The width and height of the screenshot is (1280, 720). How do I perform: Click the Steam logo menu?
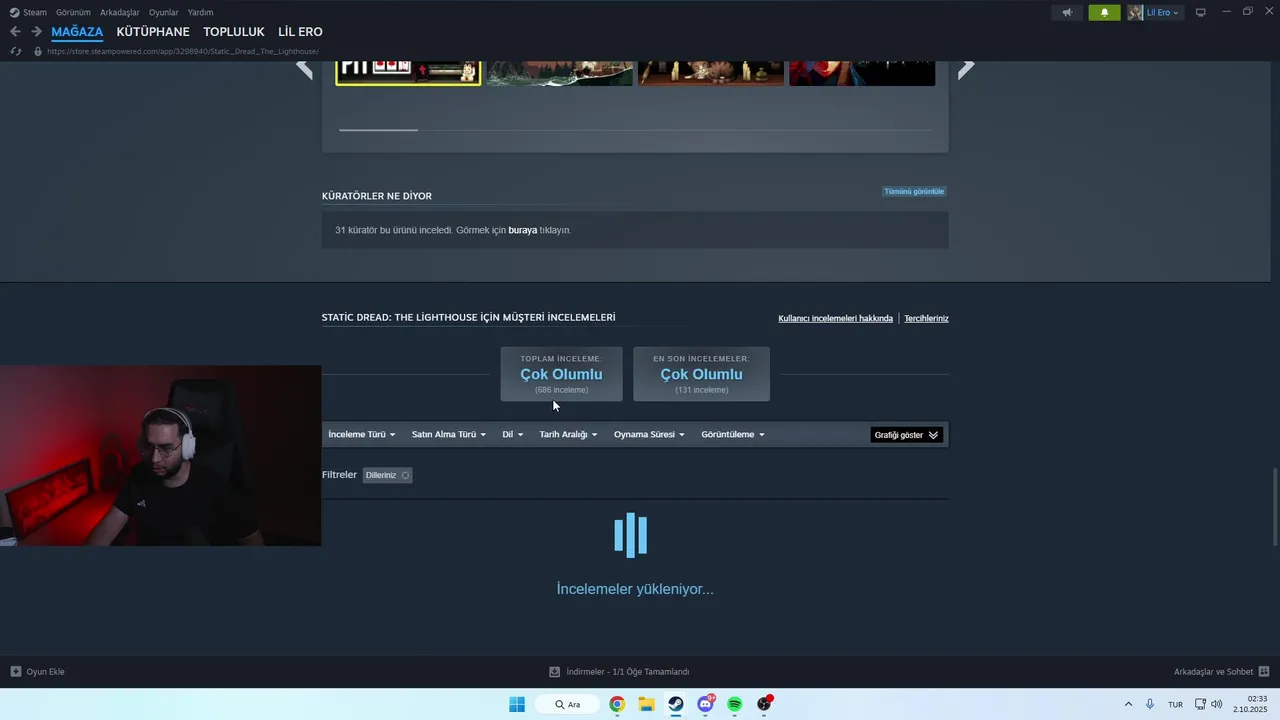(28, 12)
